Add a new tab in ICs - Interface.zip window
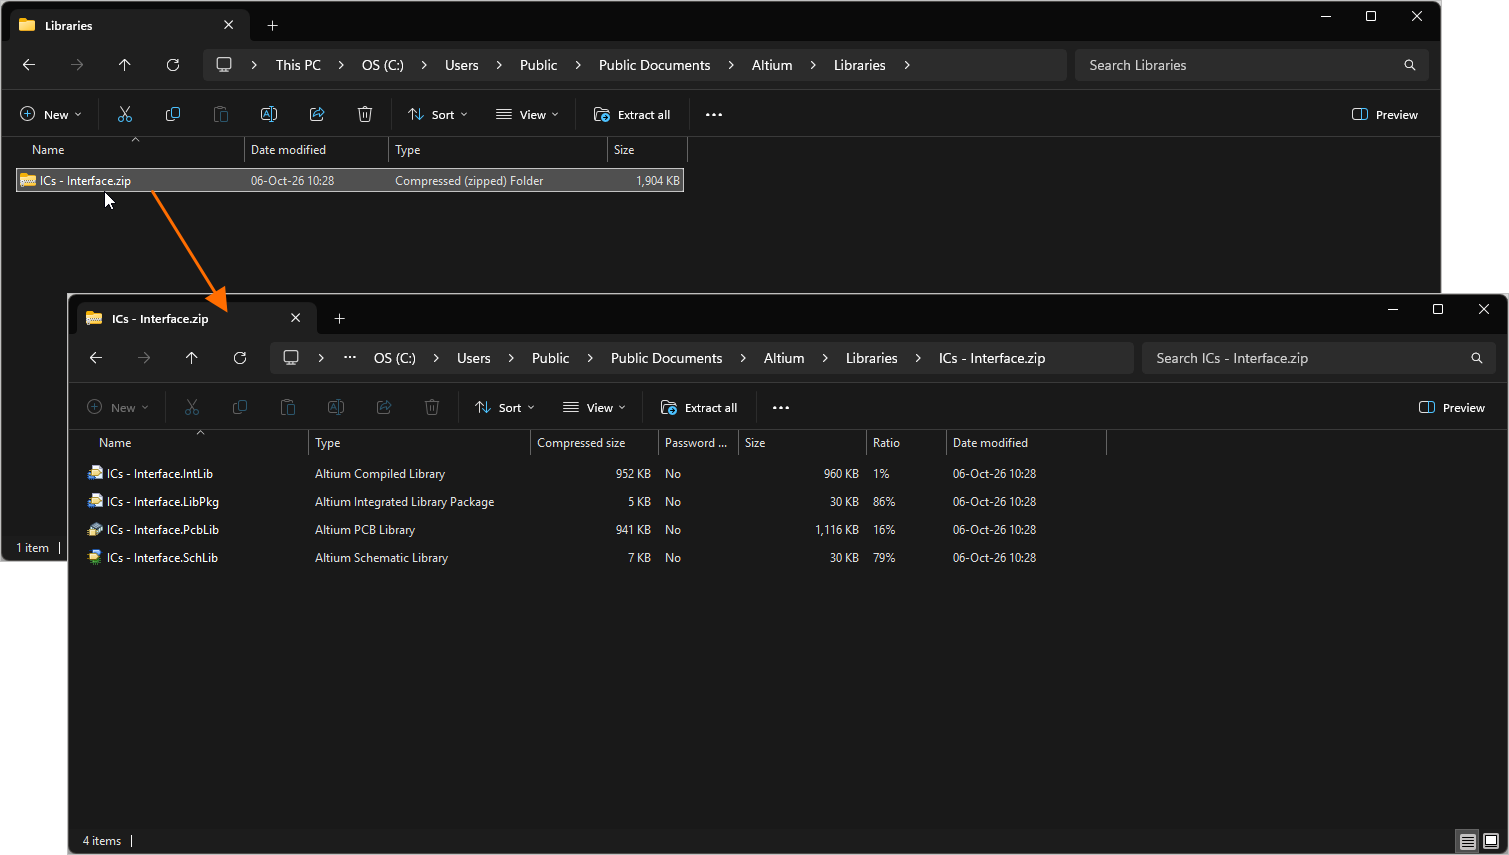Screen dimensions: 1509x855 pos(340,319)
